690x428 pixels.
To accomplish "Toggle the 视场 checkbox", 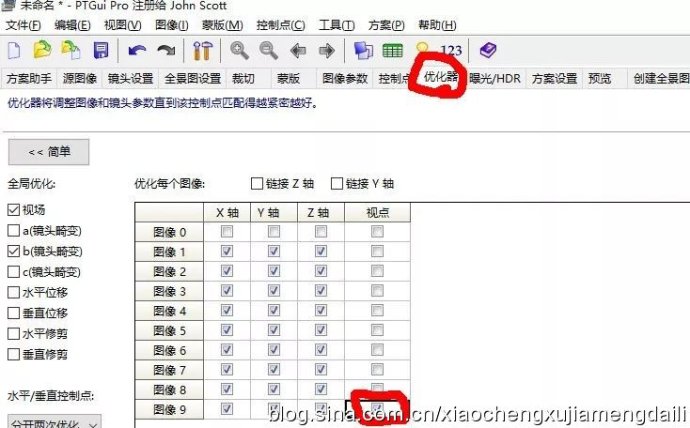I will click(14, 210).
